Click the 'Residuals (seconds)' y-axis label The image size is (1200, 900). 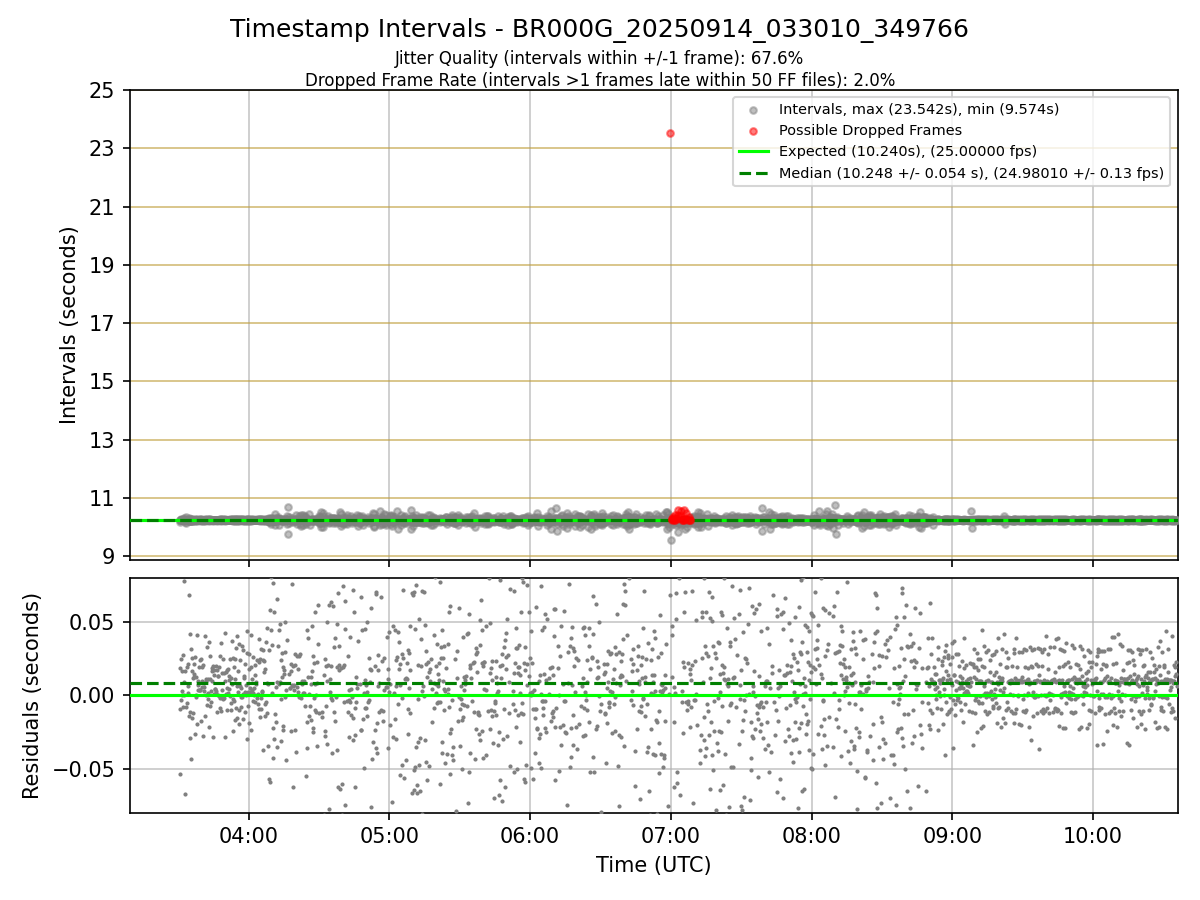[x=32, y=696]
